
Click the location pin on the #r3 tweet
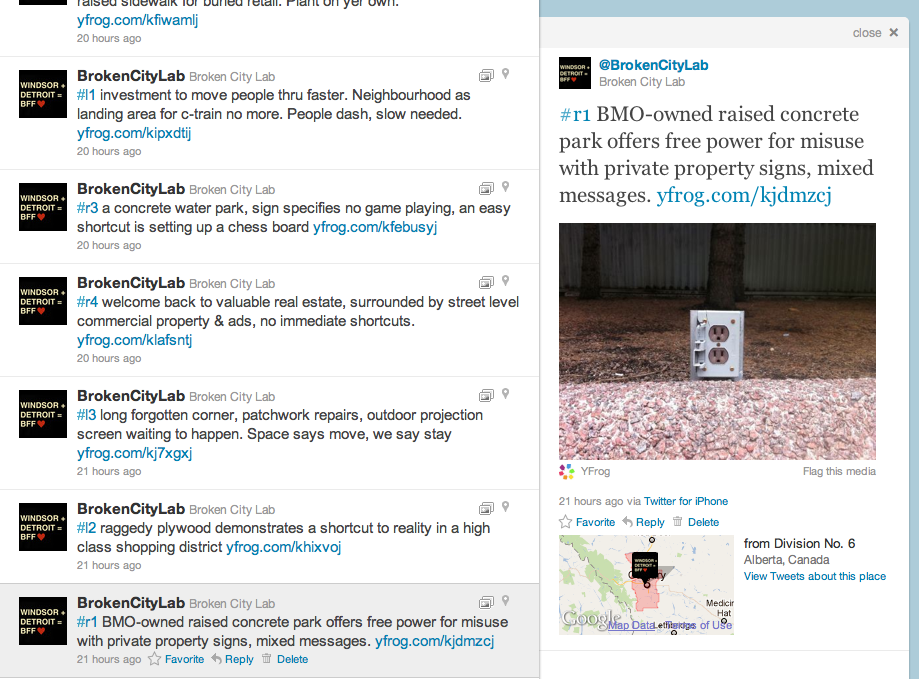coord(505,187)
